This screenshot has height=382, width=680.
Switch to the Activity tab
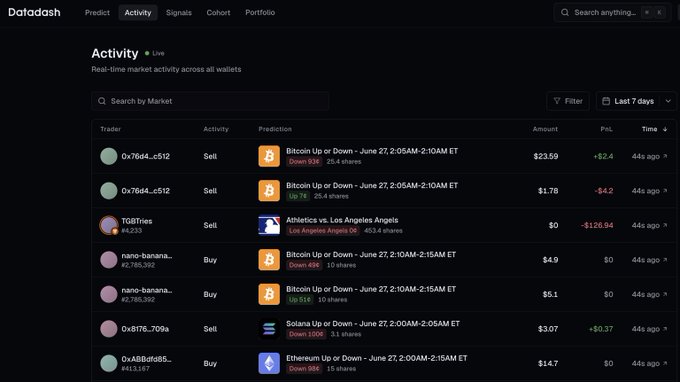point(138,13)
